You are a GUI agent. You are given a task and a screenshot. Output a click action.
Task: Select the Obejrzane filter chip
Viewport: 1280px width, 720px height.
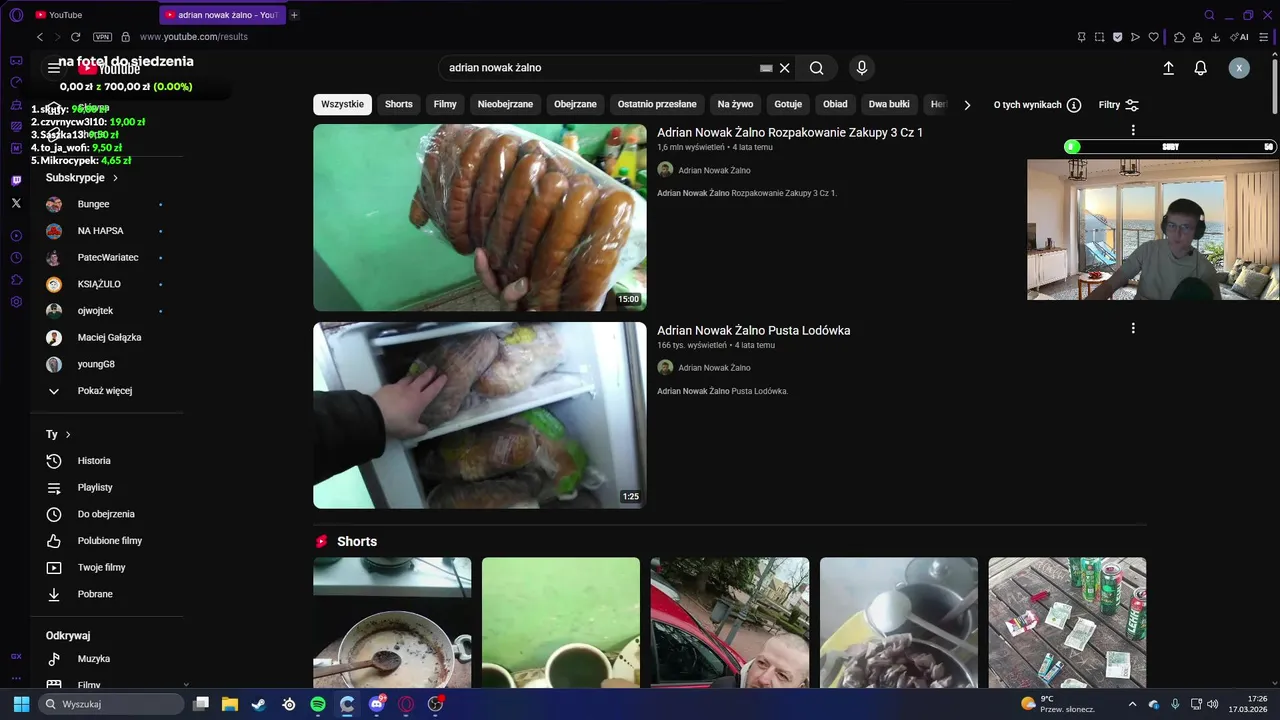(x=575, y=104)
